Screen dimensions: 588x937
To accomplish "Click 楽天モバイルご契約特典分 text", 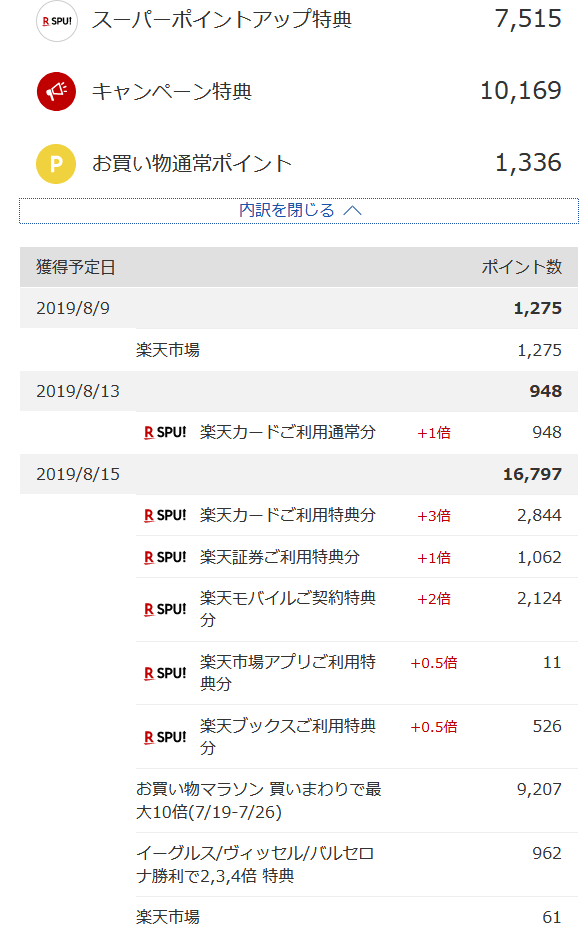I will (287, 609).
